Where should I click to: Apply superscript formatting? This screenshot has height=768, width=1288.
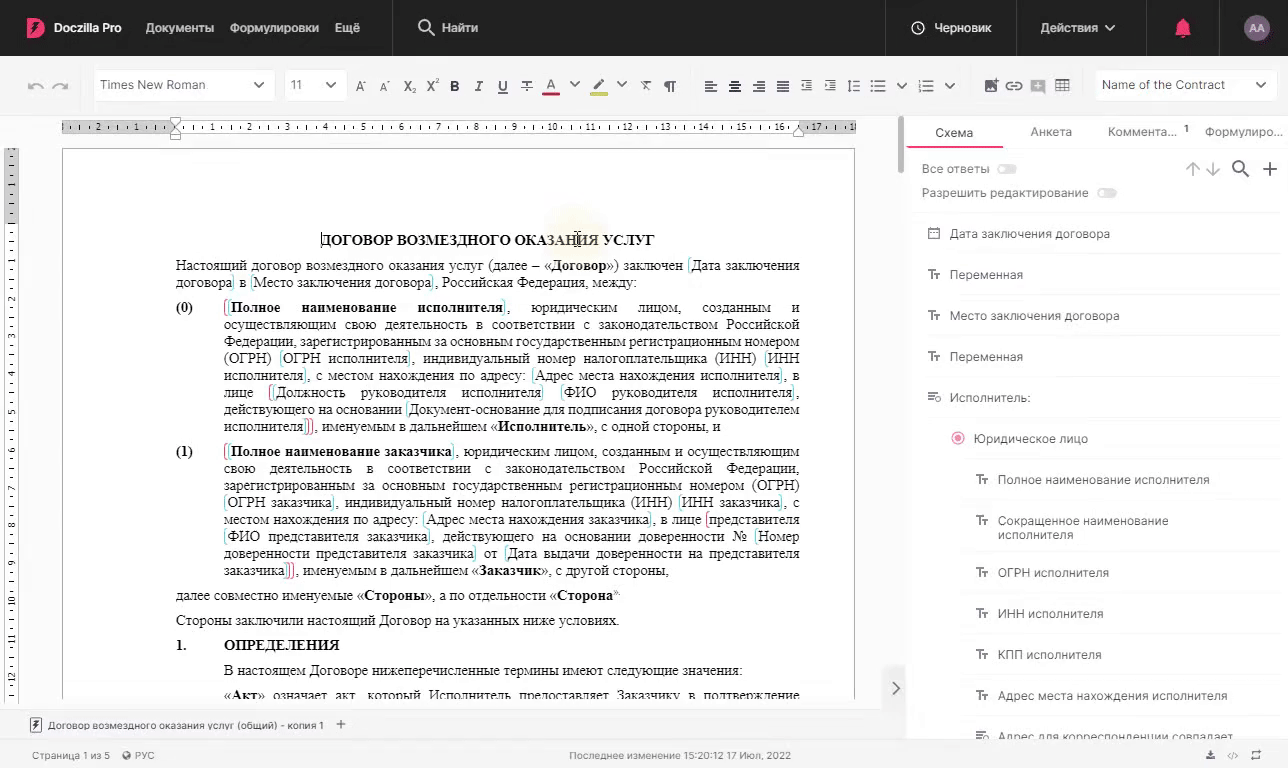pos(432,86)
